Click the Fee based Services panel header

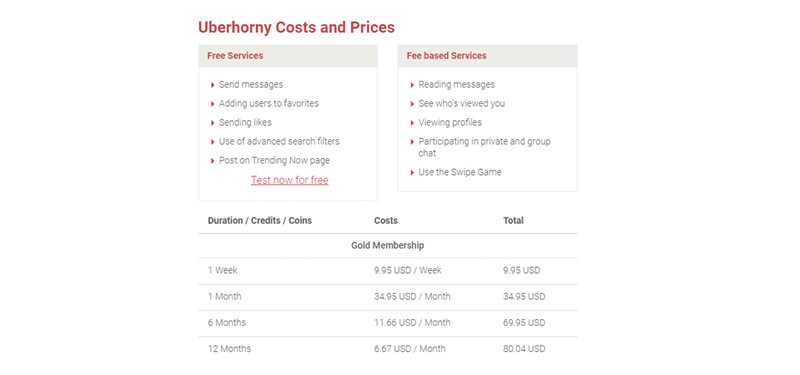click(487, 56)
